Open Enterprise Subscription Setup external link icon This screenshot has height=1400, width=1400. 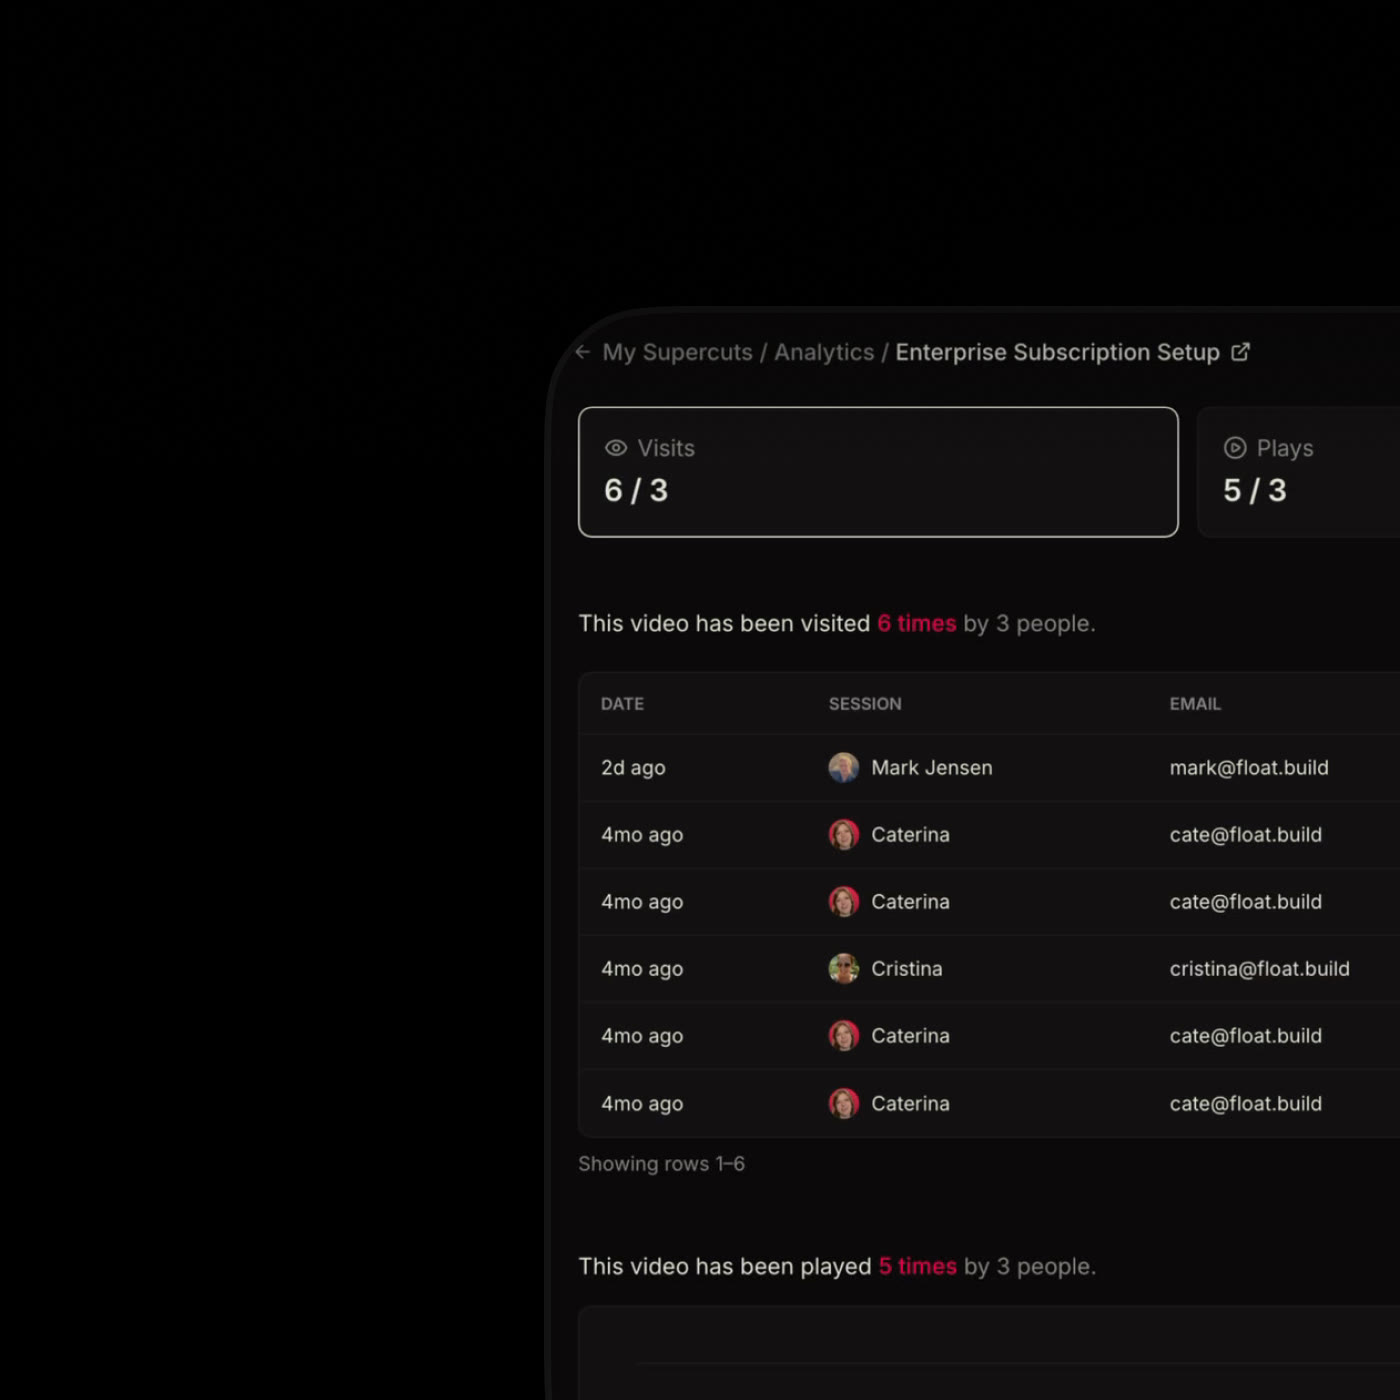[1240, 352]
